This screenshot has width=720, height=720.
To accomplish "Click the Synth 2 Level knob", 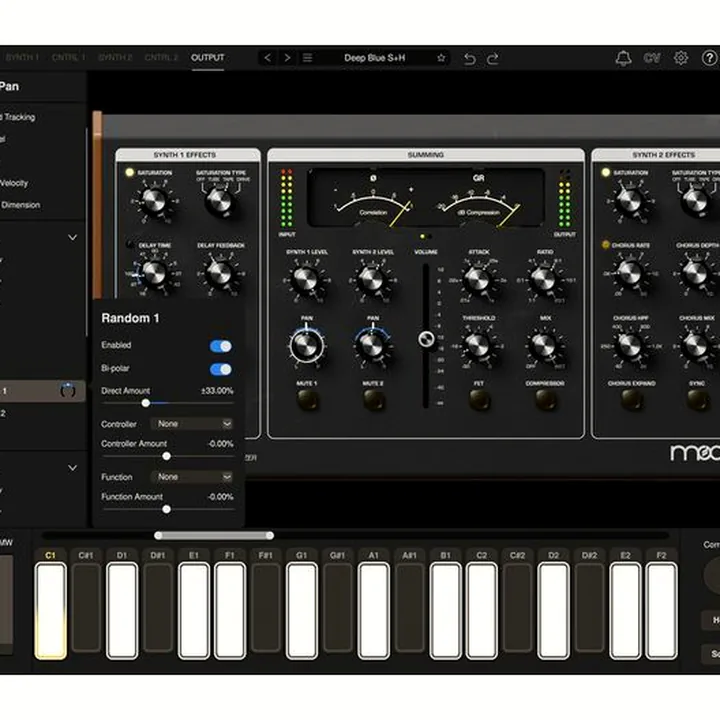I will click(372, 280).
